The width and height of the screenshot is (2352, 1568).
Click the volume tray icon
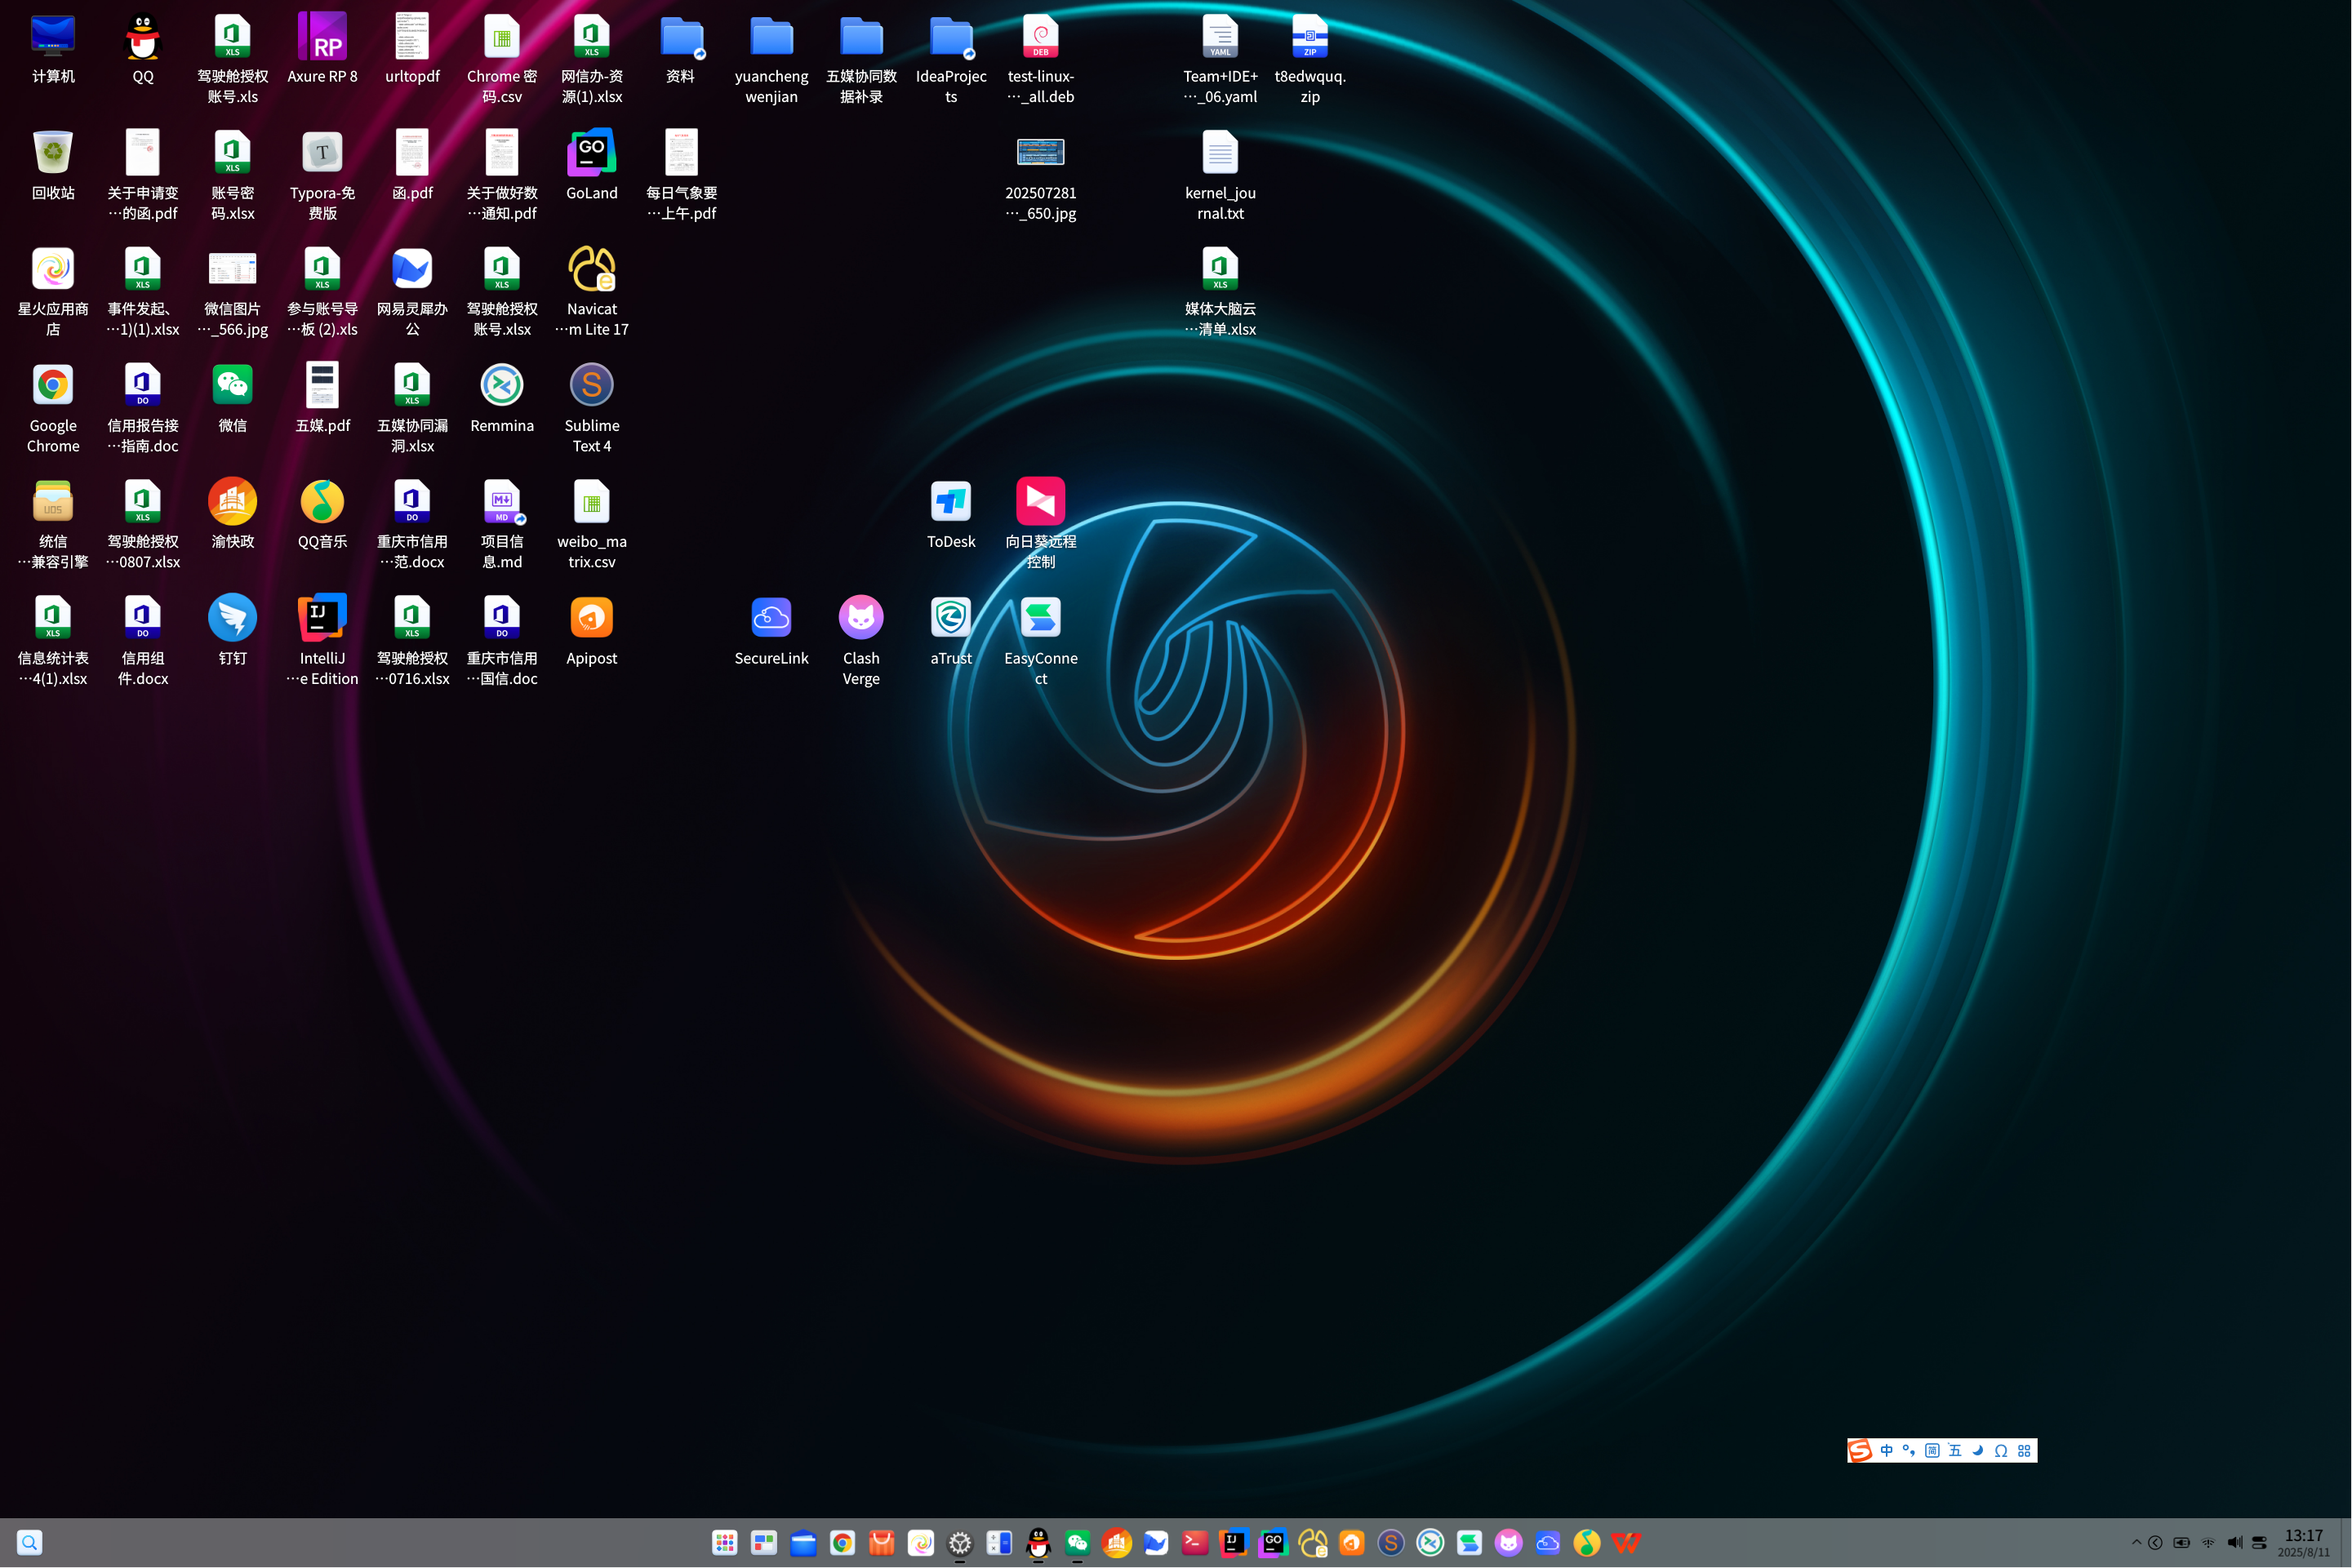pos(2234,1542)
